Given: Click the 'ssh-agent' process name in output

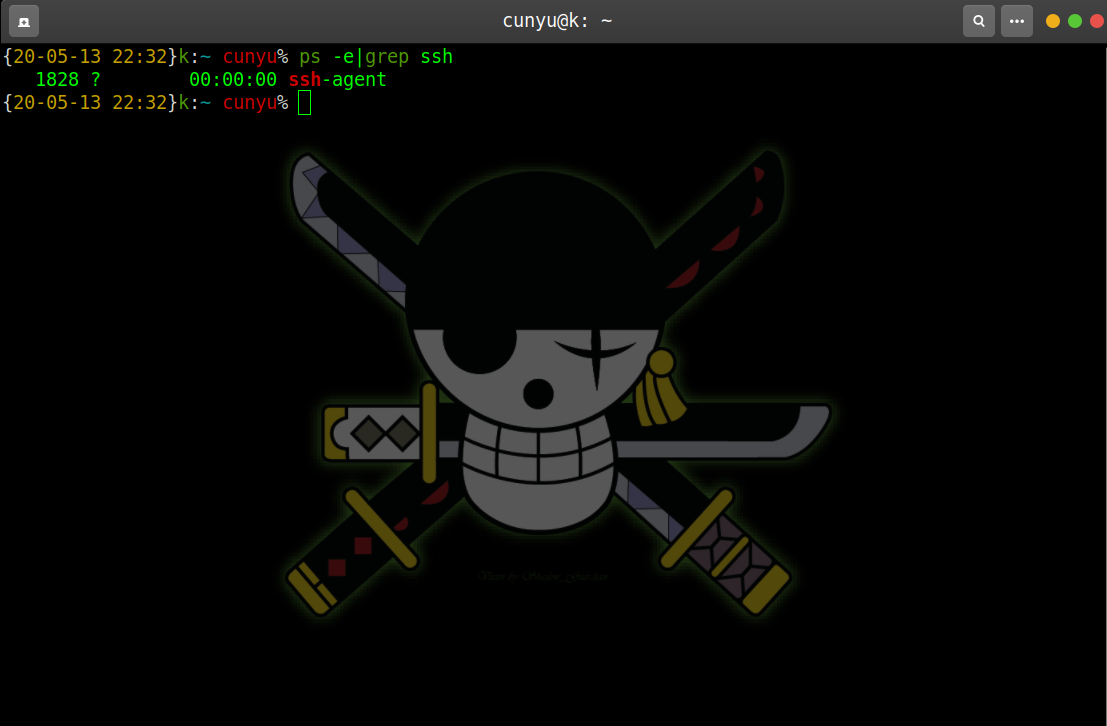Looking at the screenshot, I should [337, 80].
